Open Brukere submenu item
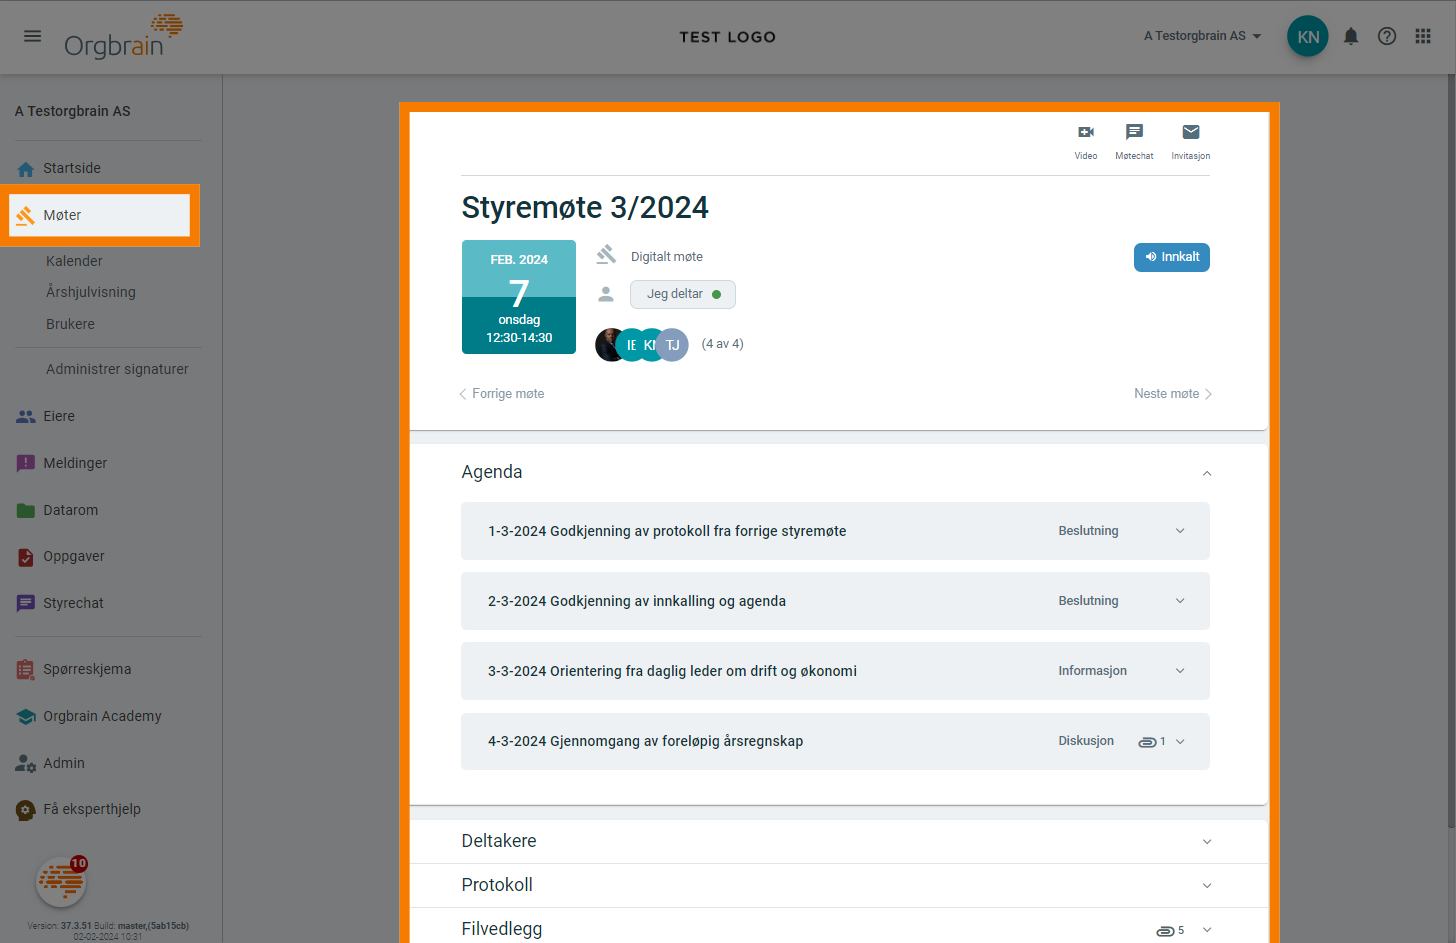The image size is (1456, 943). coord(70,324)
